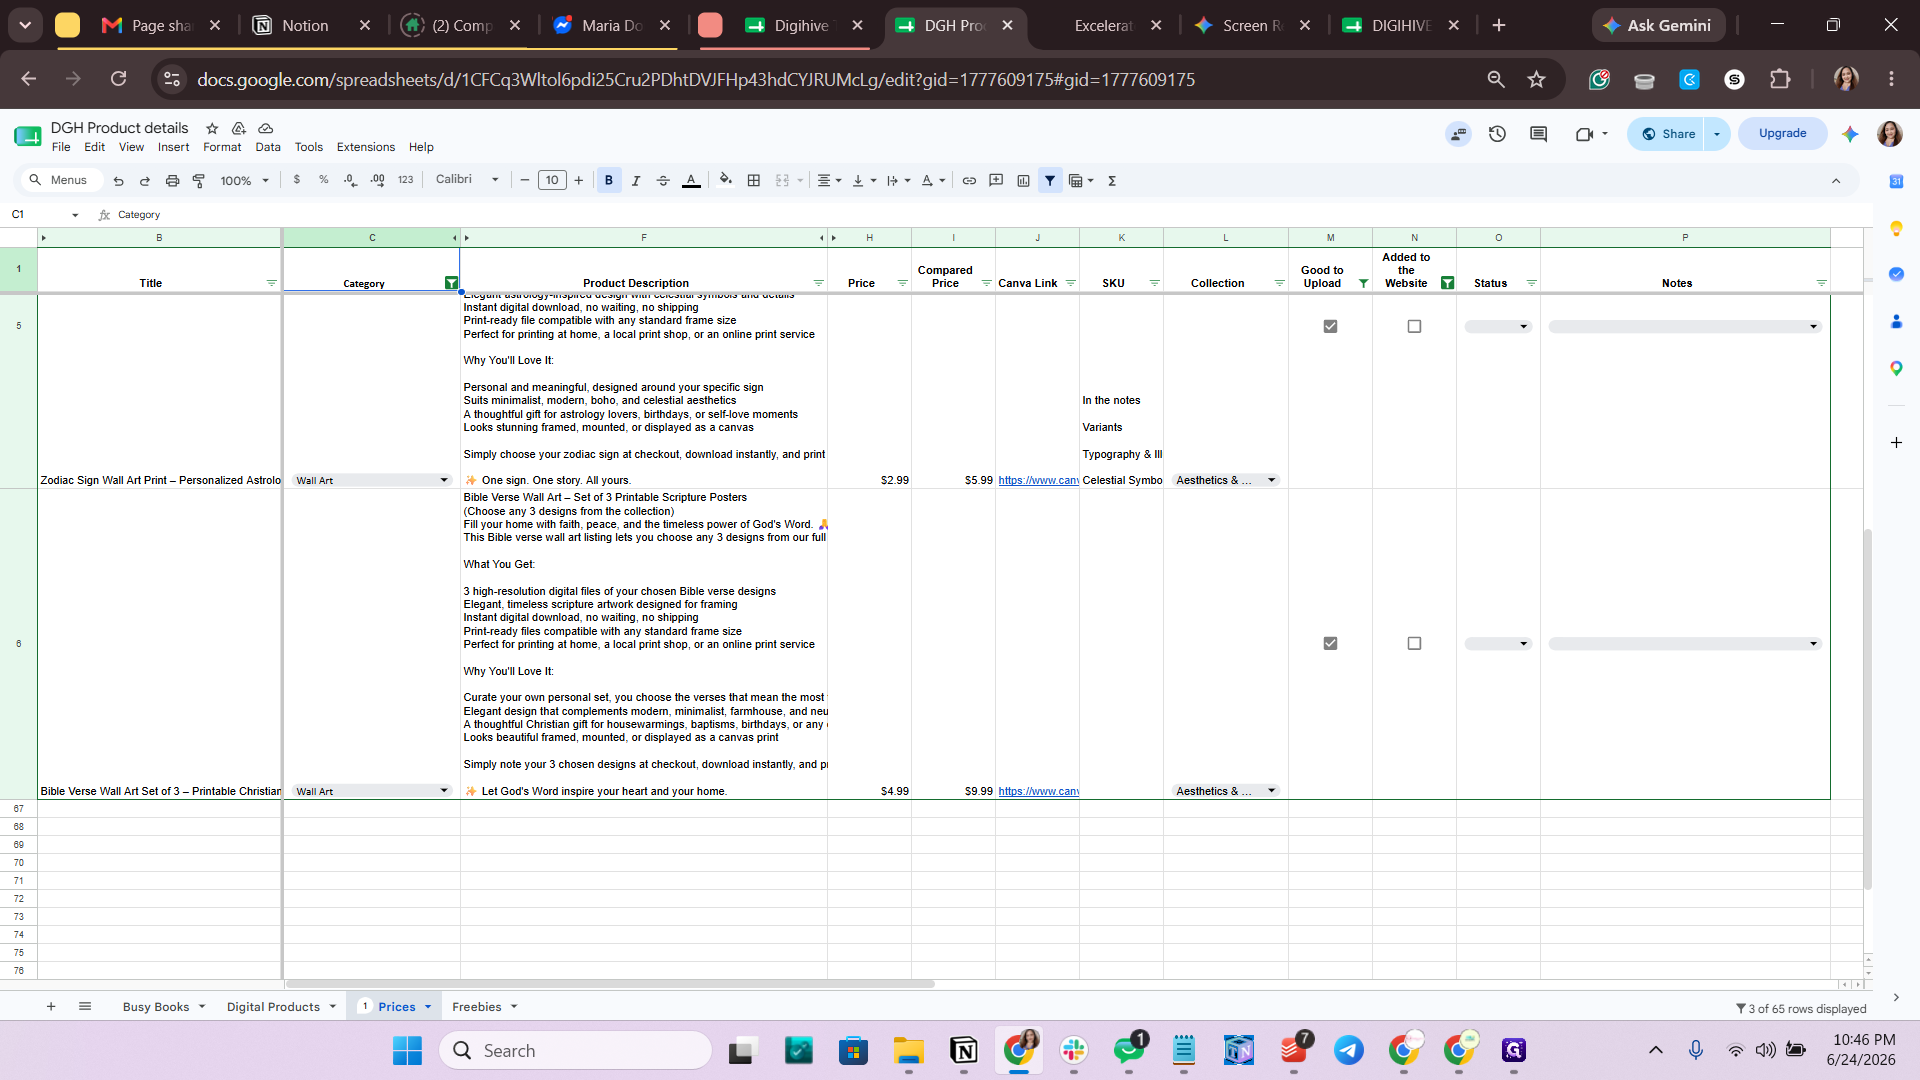Redo the last action in toolbar
This screenshot has height=1080, width=1920.
(145, 181)
